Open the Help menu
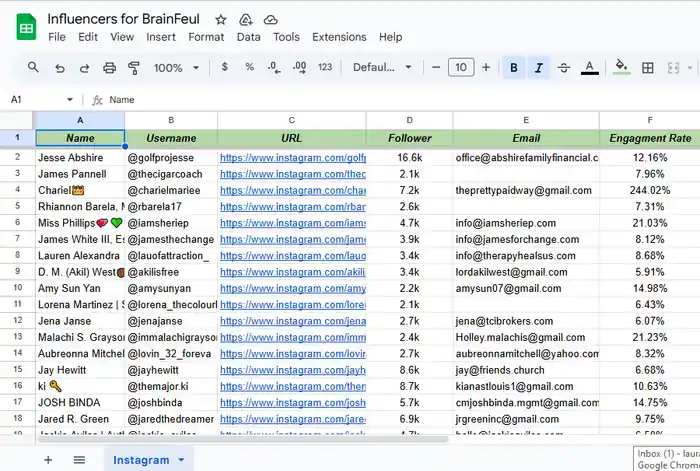The height and width of the screenshot is (471, 700). [x=391, y=37]
